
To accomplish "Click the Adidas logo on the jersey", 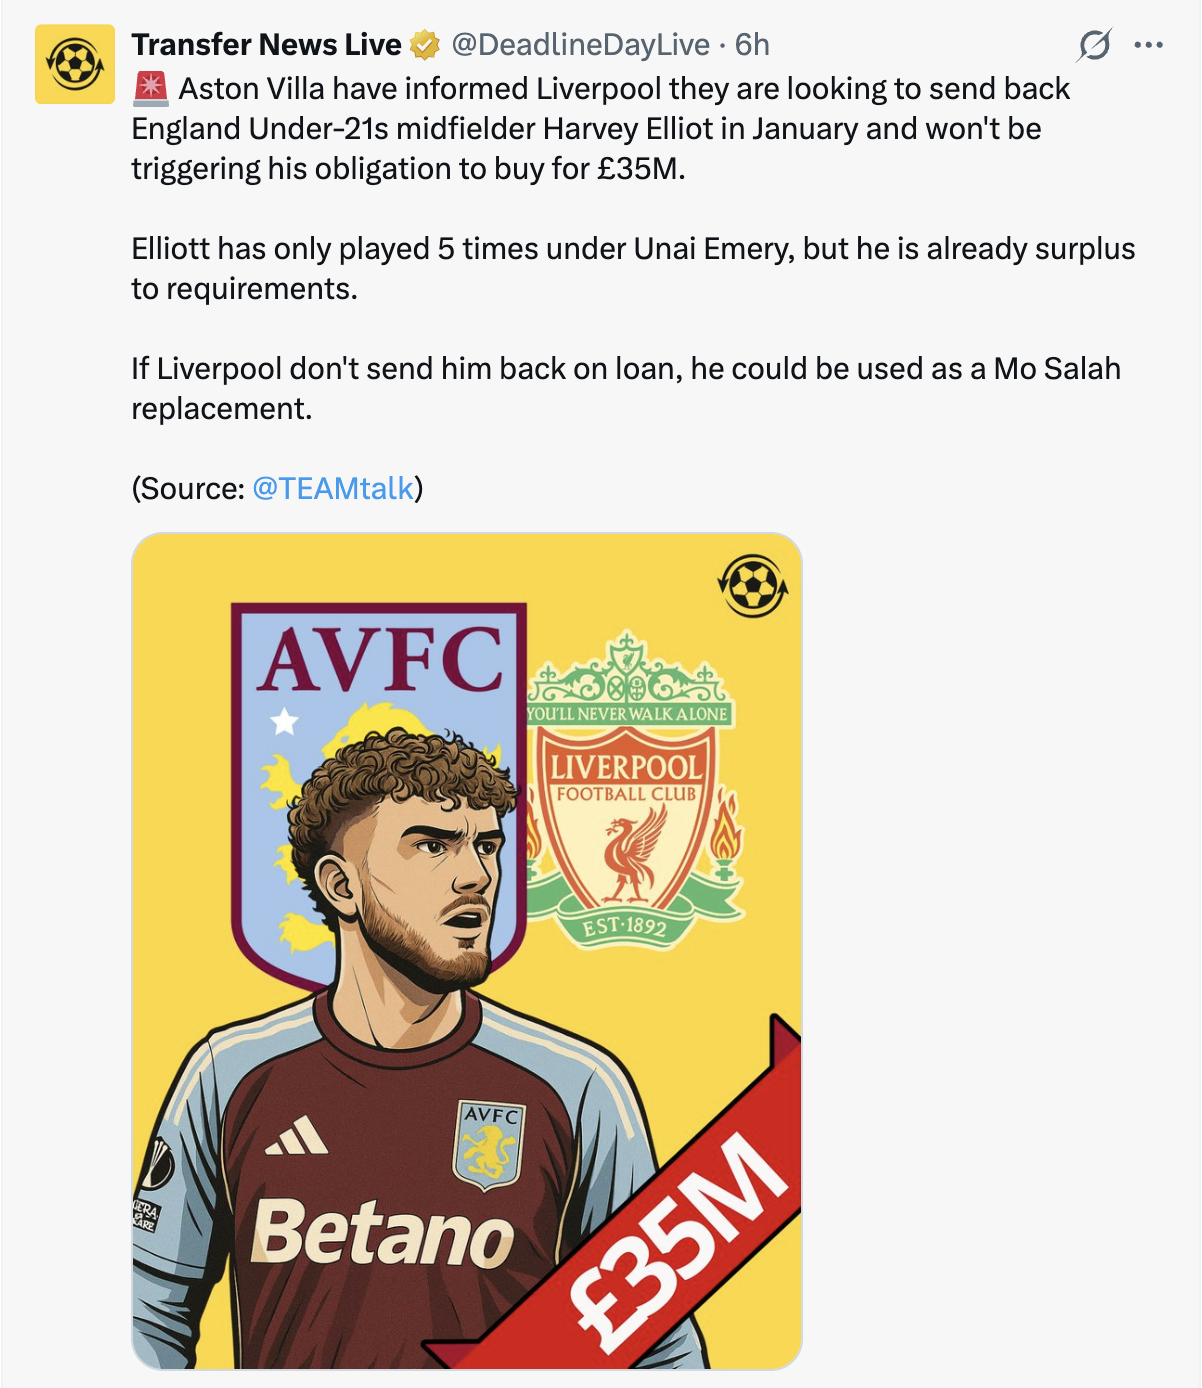I will pyautogui.click(x=297, y=1137).
